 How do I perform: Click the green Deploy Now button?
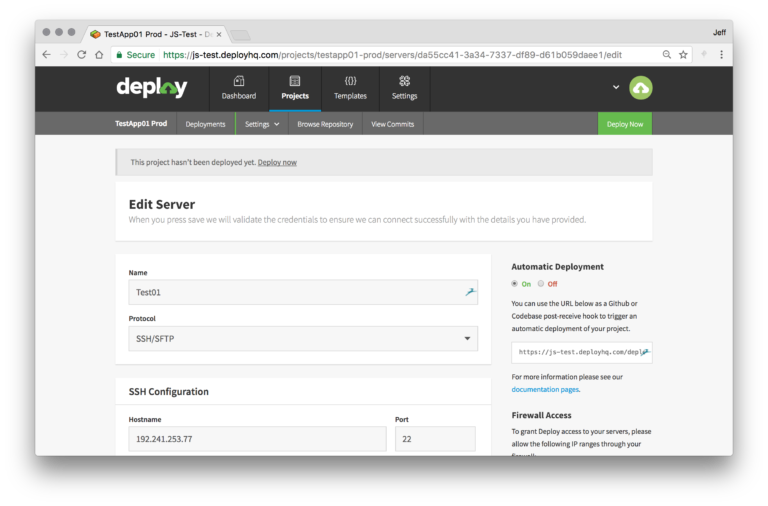click(x=625, y=124)
